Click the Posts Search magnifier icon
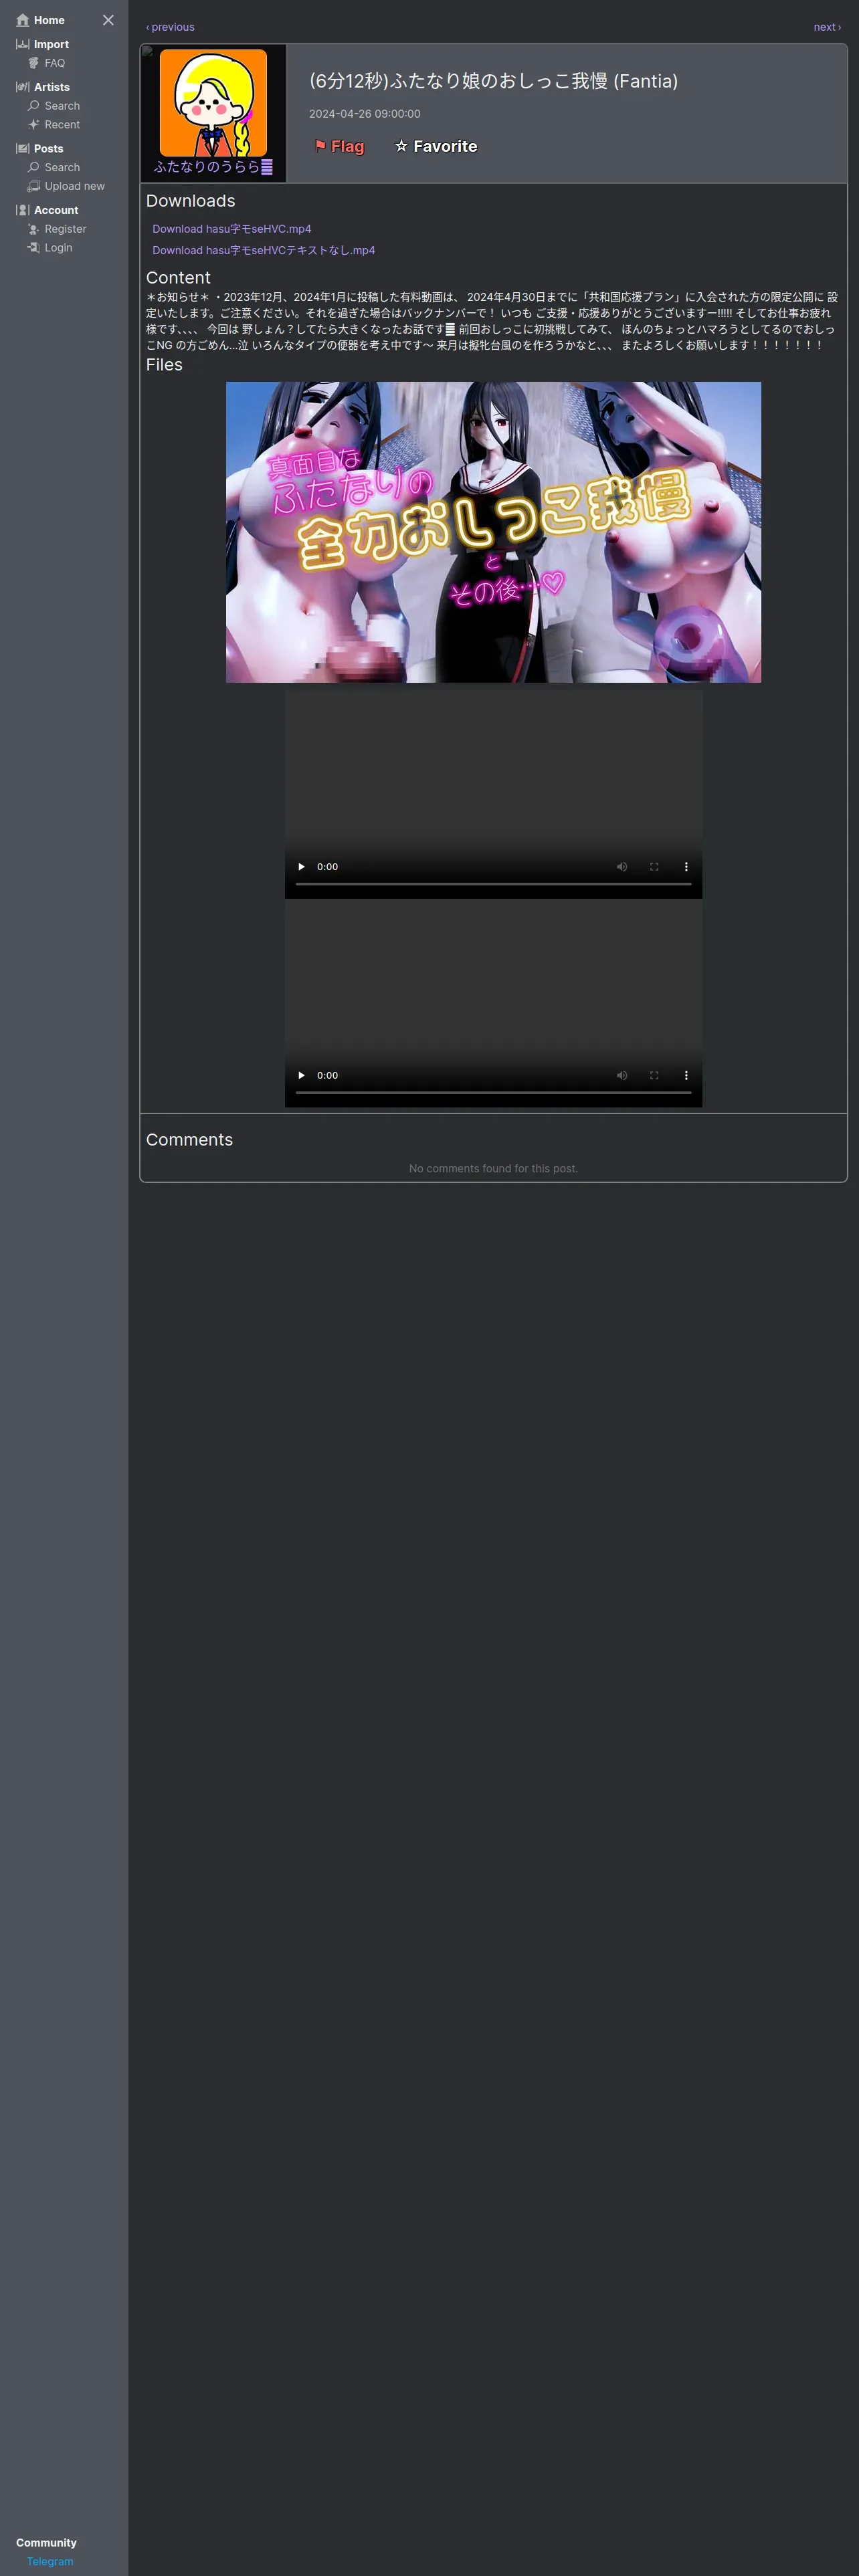Screen dimensions: 859x2576 [x=33, y=168]
